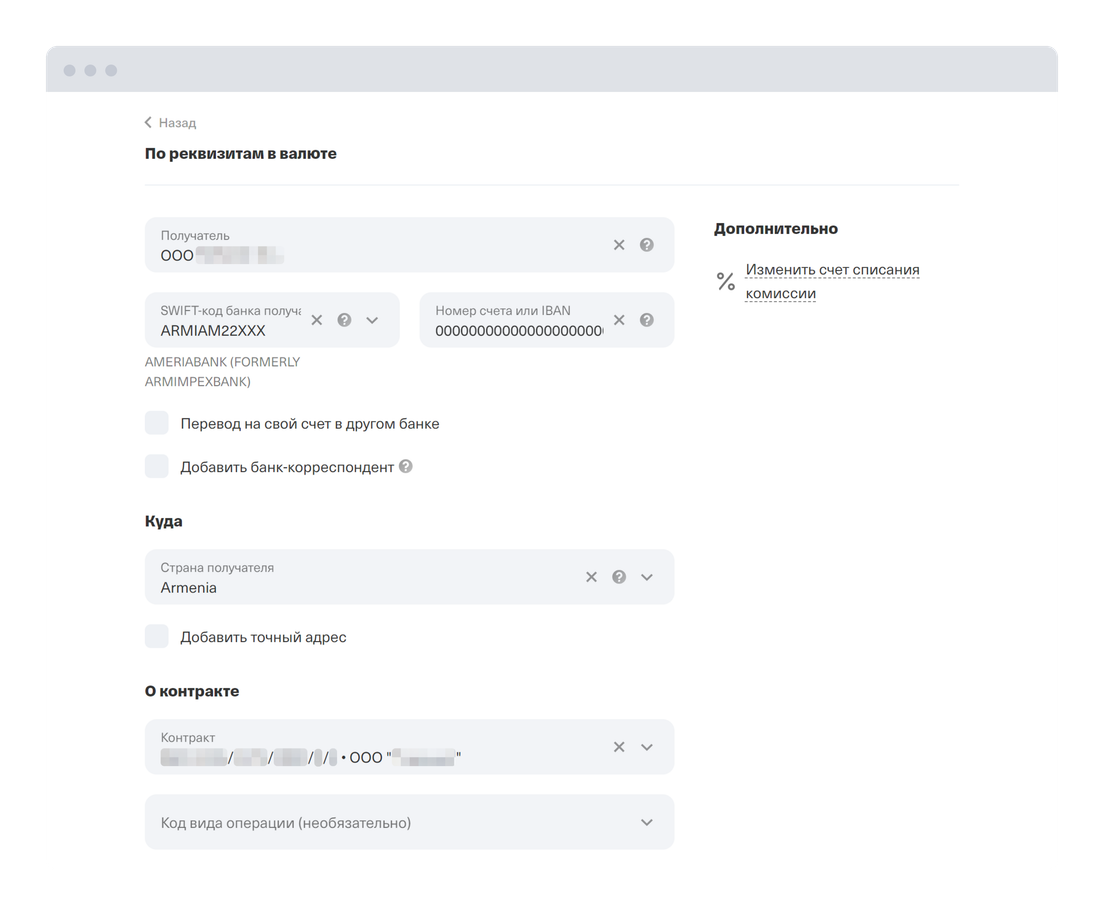Clear the Страна получателя selection

[591, 577]
